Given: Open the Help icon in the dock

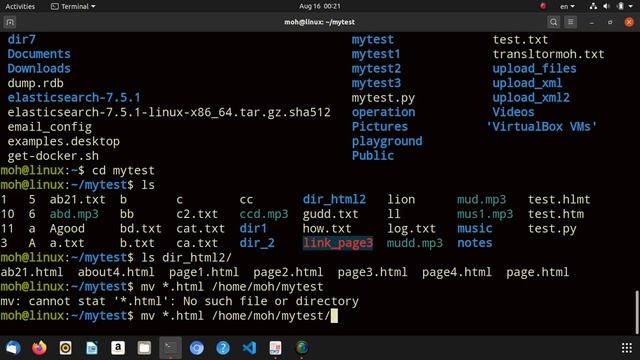Looking at the screenshot, I should tap(223, 348).
